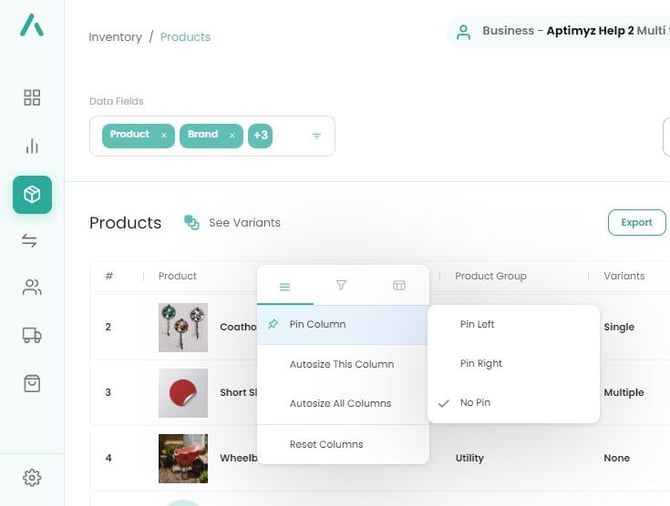
Task: Open the delivery truck icon in sidebar
Action: pyautogui.click(x=32, y=336)
